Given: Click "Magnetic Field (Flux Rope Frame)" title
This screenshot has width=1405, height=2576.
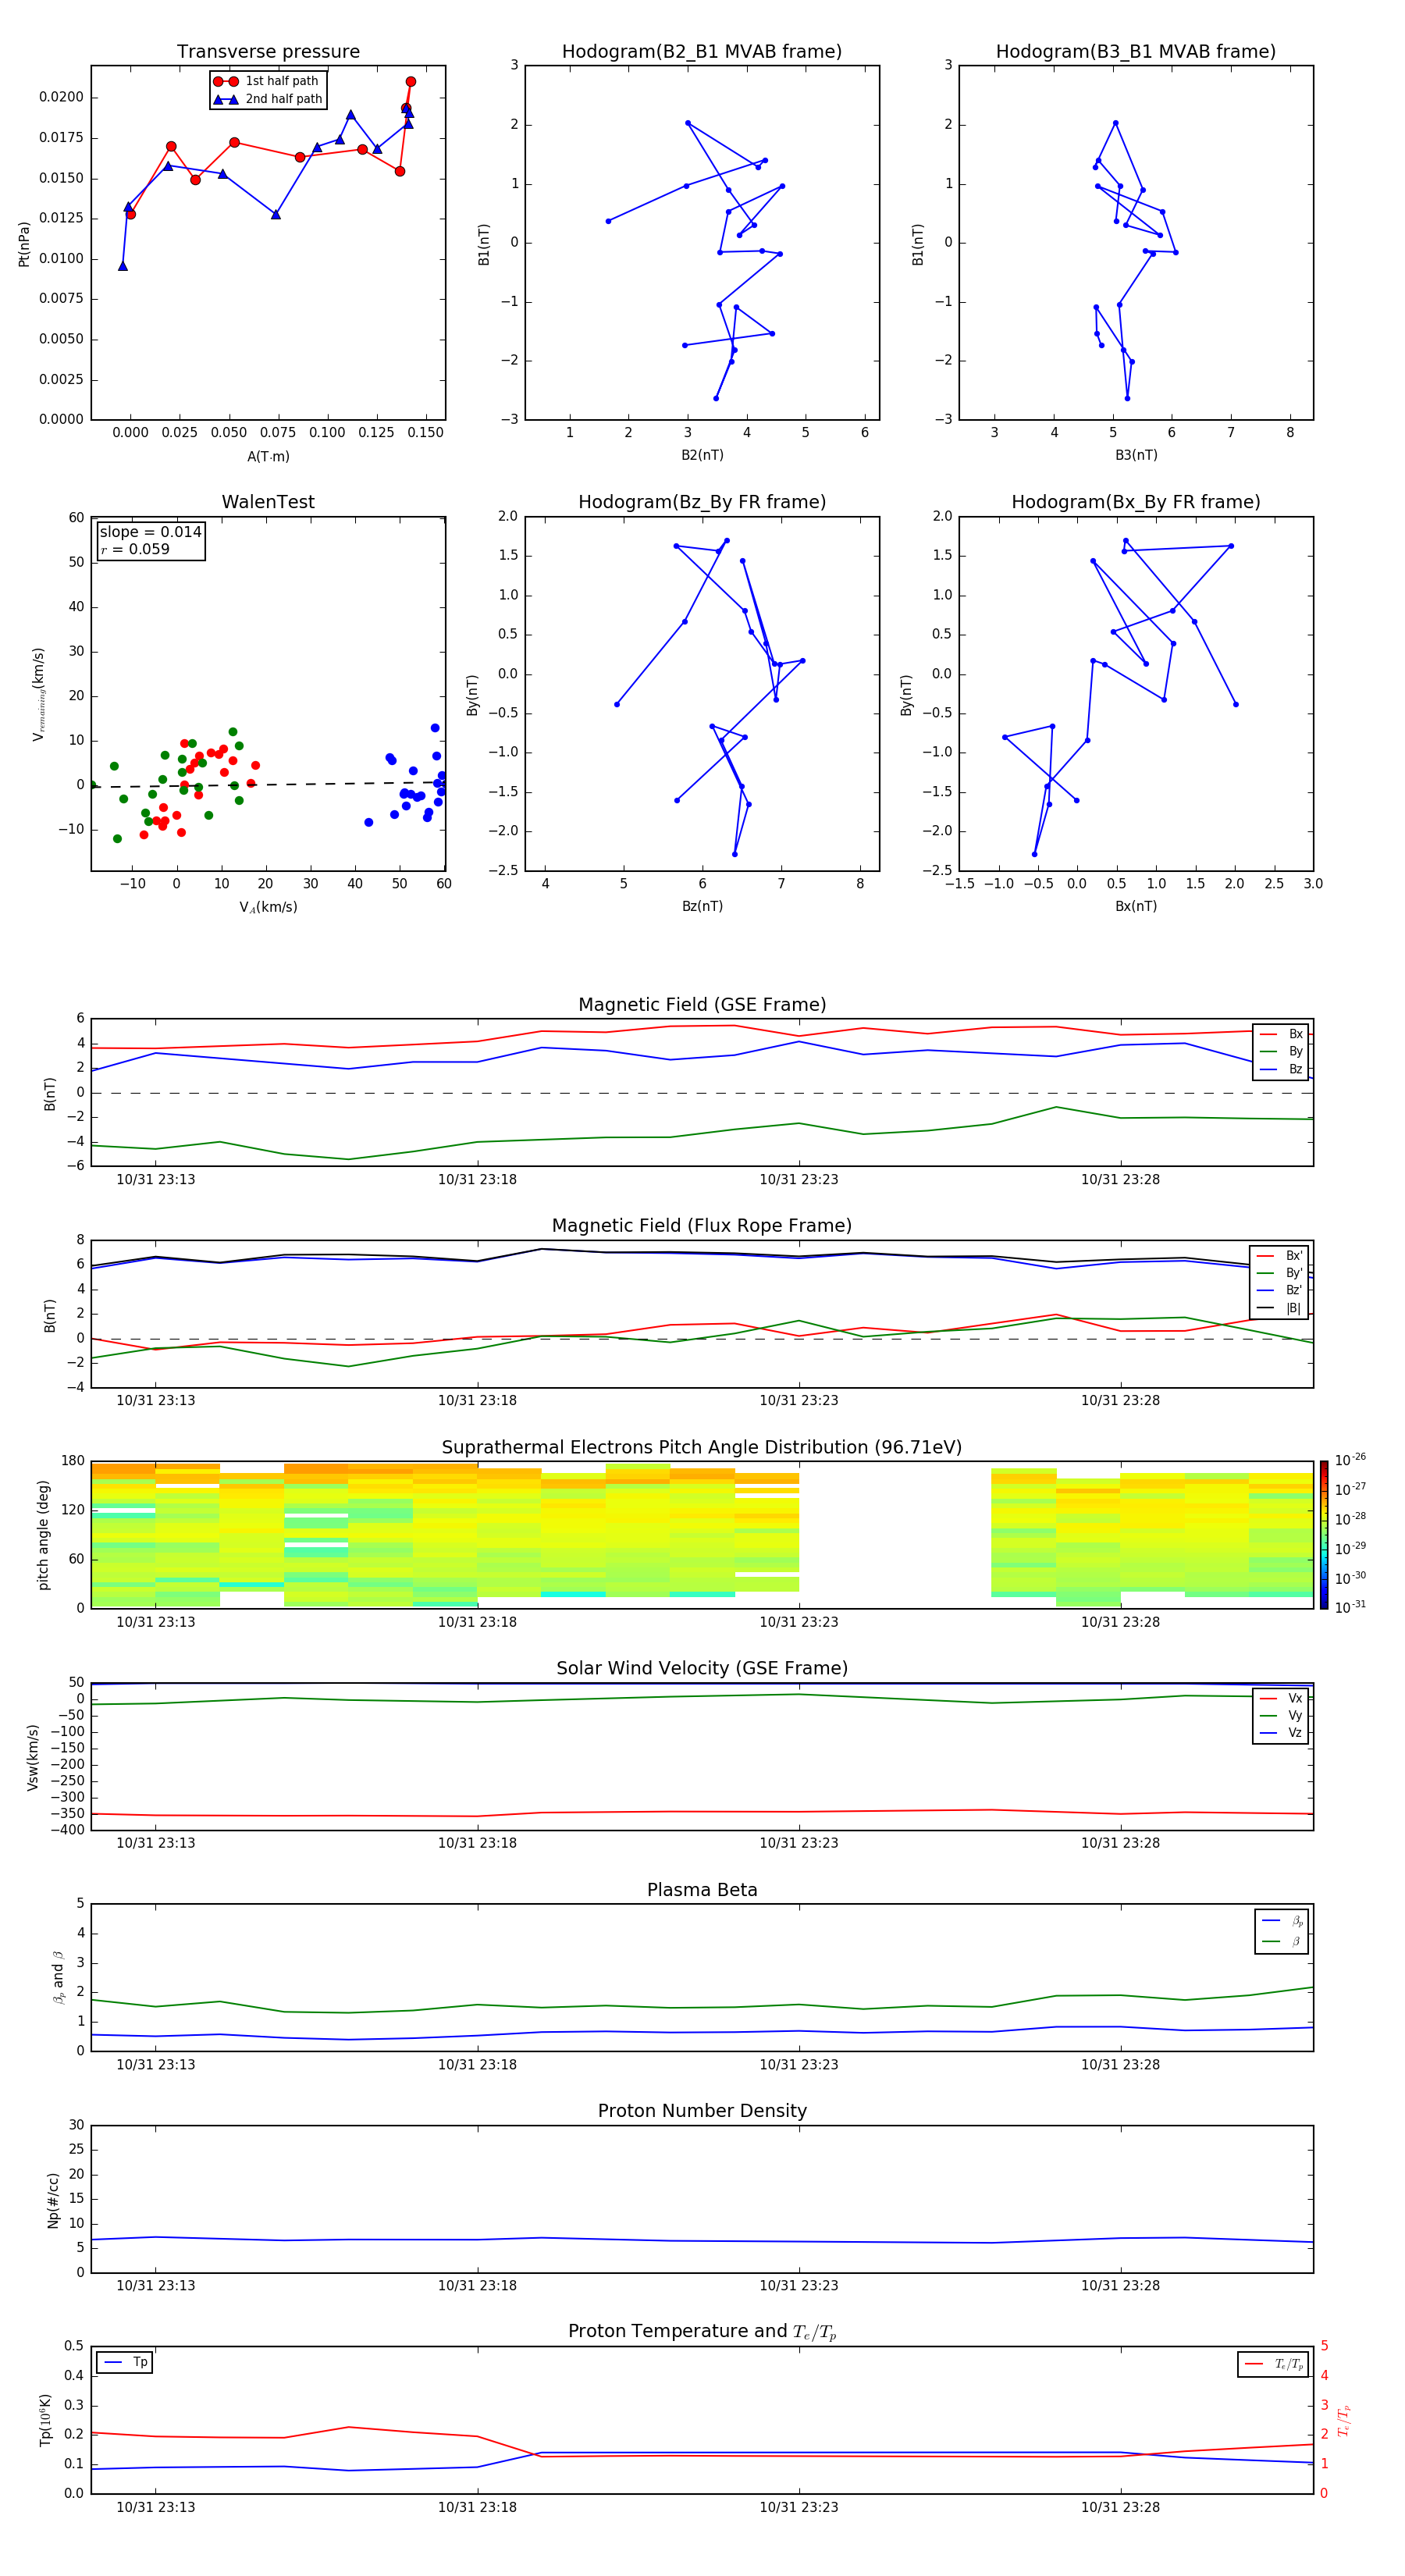Looking at the screenshot, I should [702, 1226].
